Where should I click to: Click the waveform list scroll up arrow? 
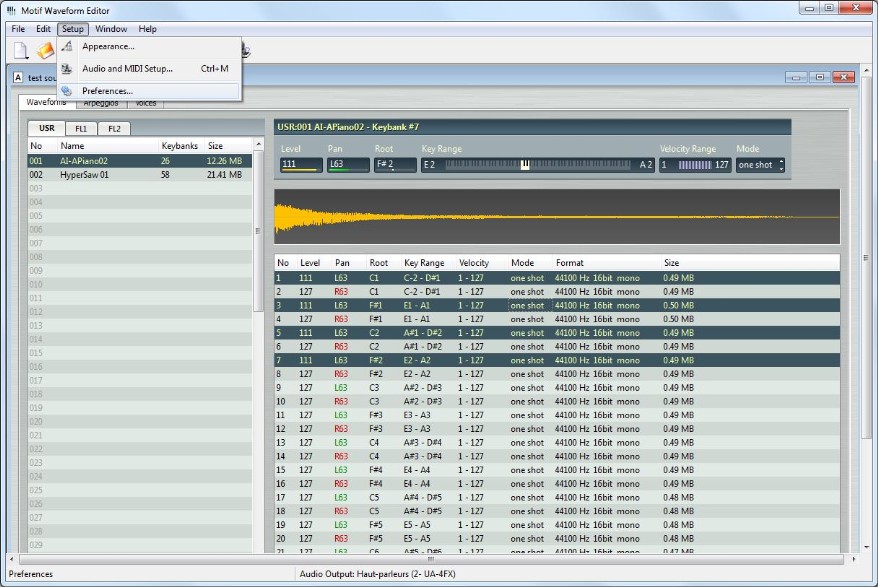click(x=258, y=145)
